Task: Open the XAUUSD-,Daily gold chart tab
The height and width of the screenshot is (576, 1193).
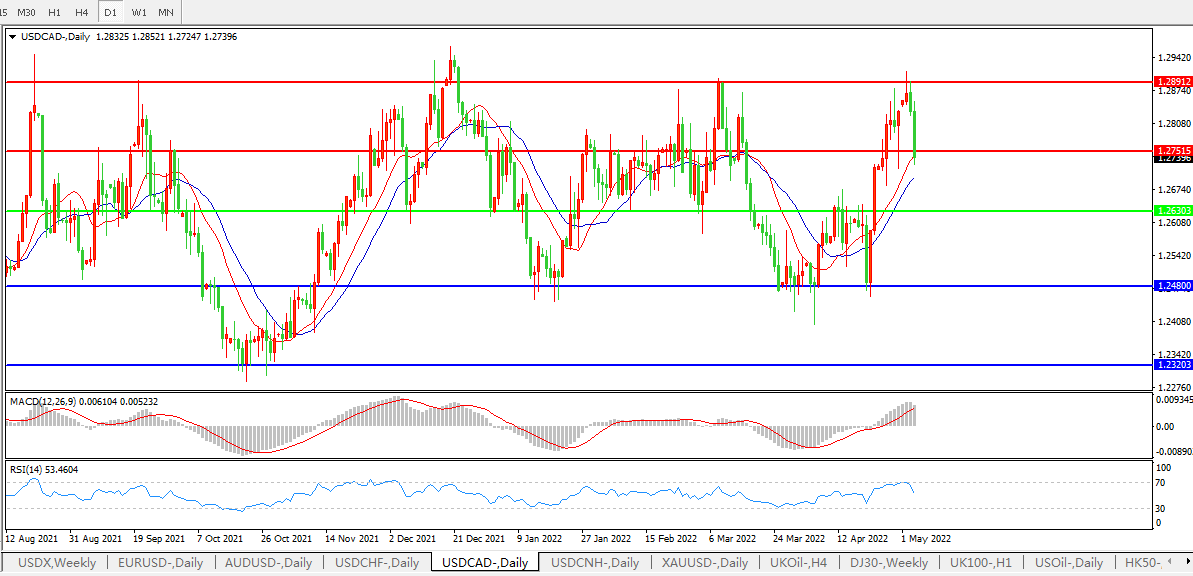Action: [x=705, y=563]
